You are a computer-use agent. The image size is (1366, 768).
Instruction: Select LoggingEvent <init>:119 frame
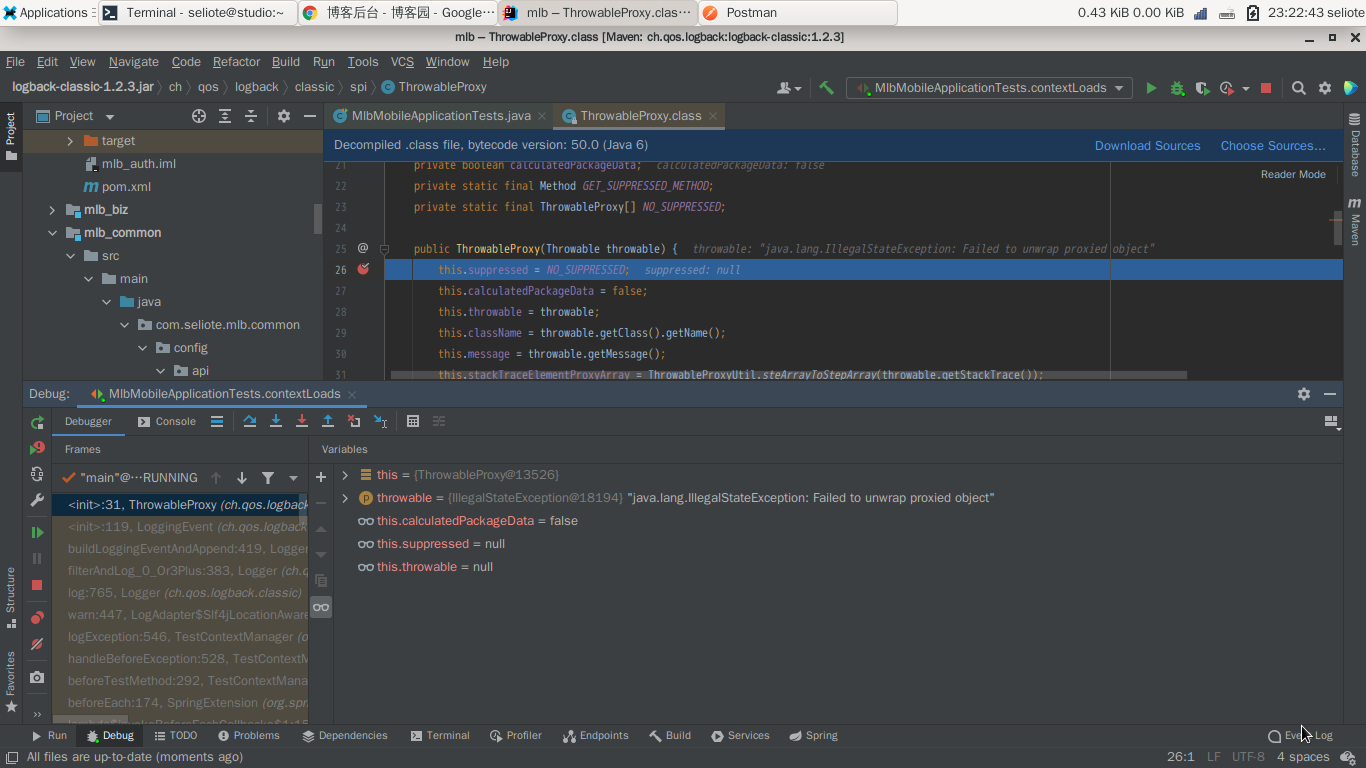point(180,527)
